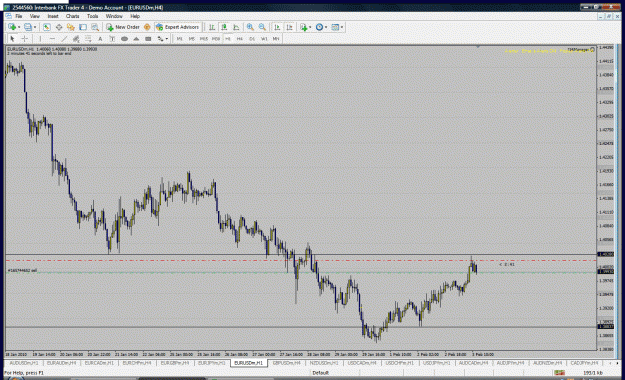Screen dimensions: 625x380
Task: Toggle Expert Advisors on or off
Action: pyautogui.click(x=178, y=27)
